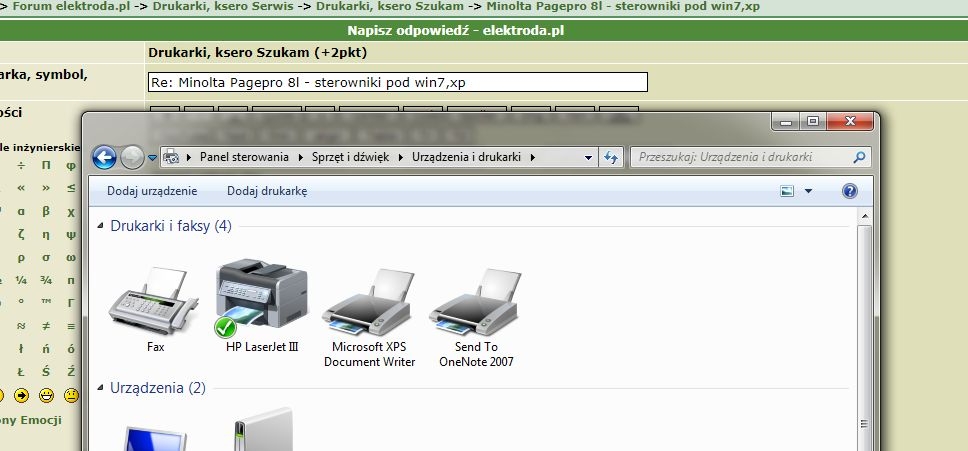Insert the ψ symbol
Viewport: 968px width, 451px height.
71,234
